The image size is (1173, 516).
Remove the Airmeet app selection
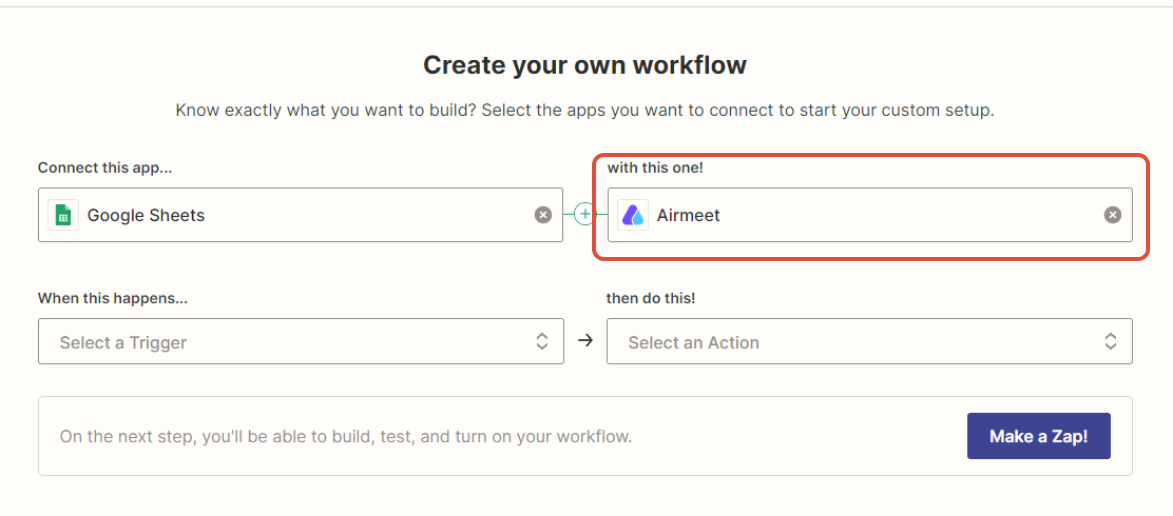click(1112, 215)
